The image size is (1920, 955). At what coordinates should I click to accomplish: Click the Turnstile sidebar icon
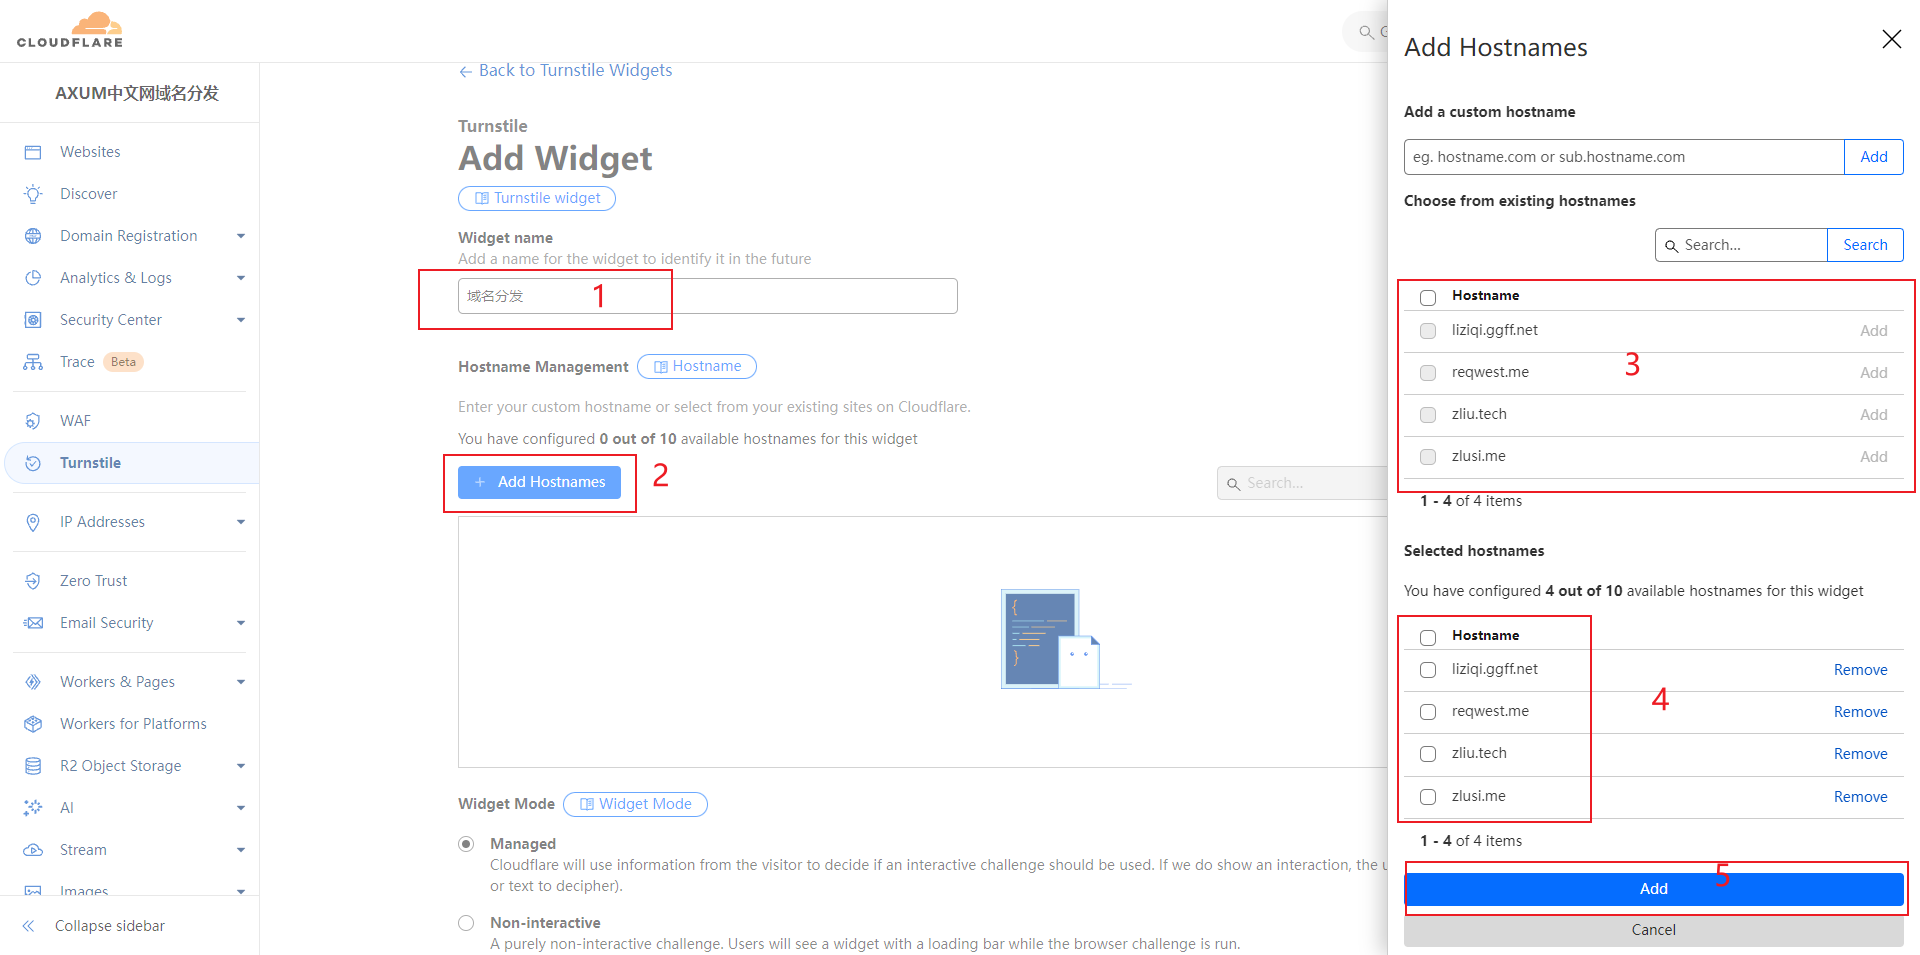coord(33,463)
